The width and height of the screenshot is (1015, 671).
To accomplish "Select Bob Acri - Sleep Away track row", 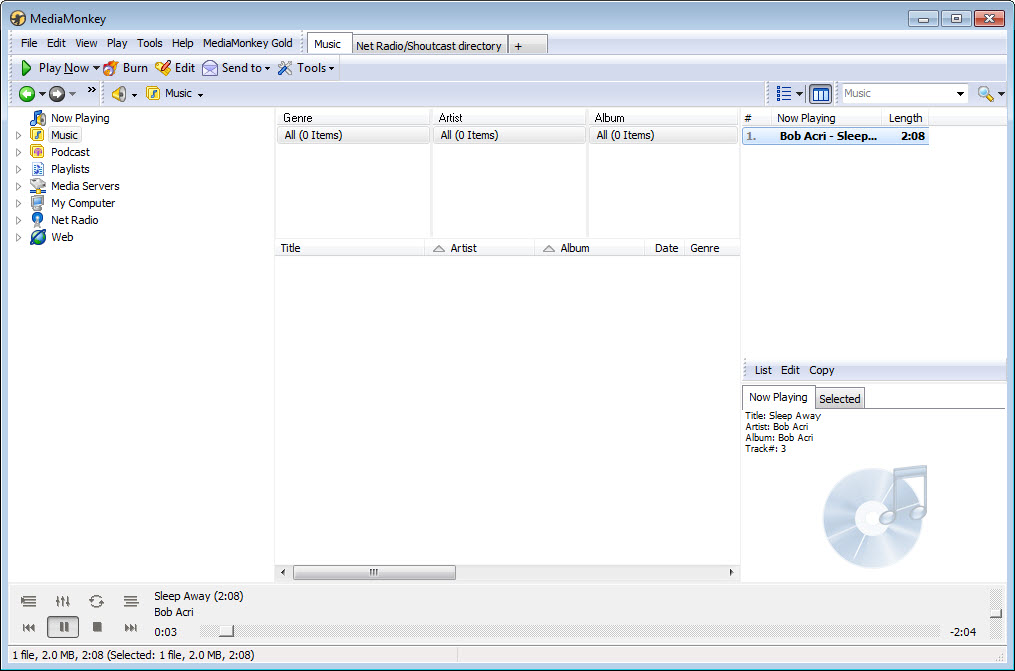I will [835, 136].
